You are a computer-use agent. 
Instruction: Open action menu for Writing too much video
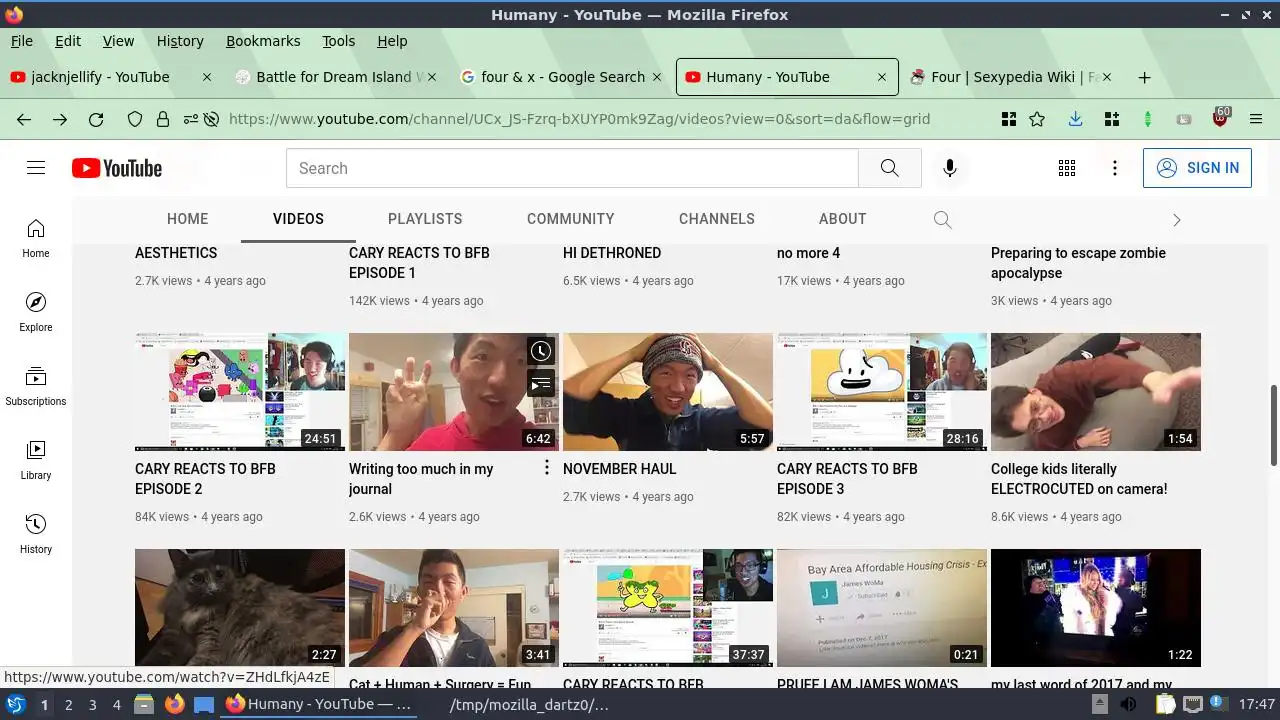546,468
